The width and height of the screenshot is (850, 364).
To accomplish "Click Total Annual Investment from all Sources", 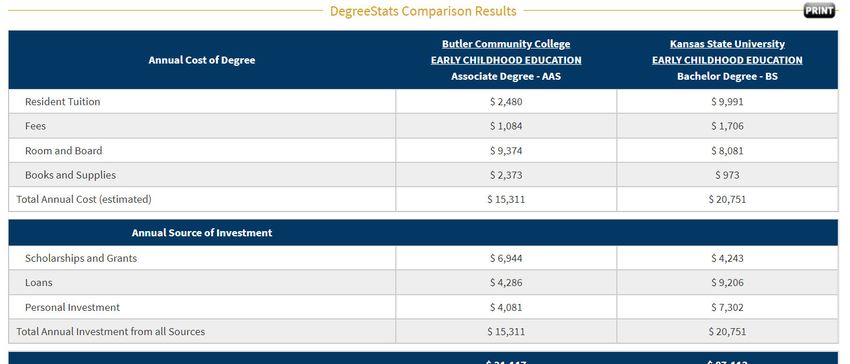I will (111, 331).
